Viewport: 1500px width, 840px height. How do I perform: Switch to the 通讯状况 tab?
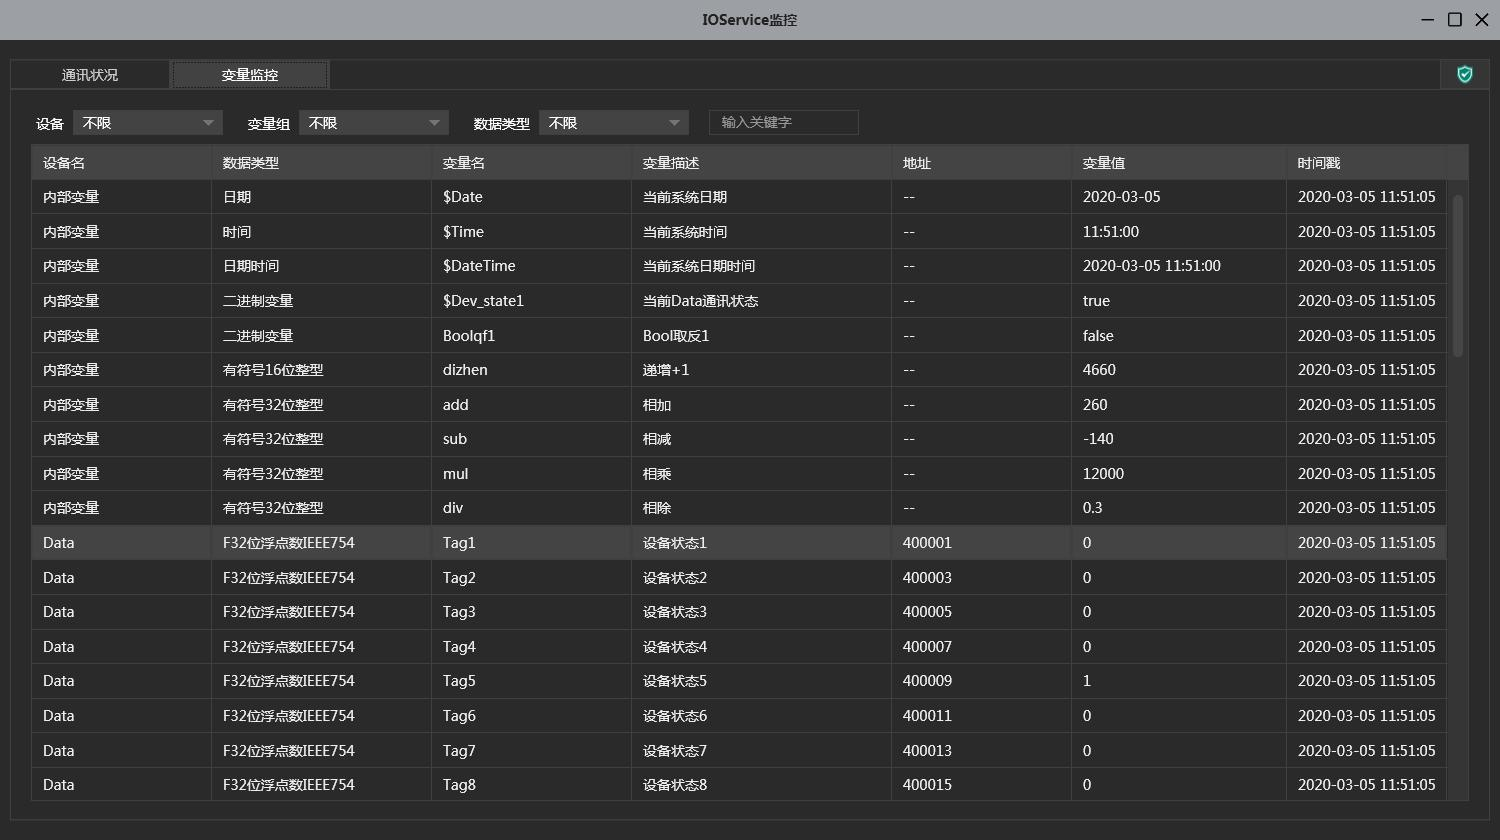pyautogui.click(x=90, y=74)
